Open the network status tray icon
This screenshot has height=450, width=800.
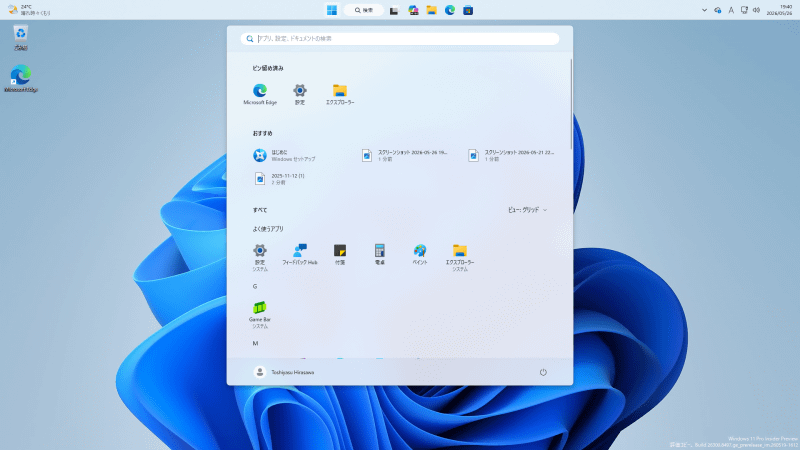click(x=744, y=10)
